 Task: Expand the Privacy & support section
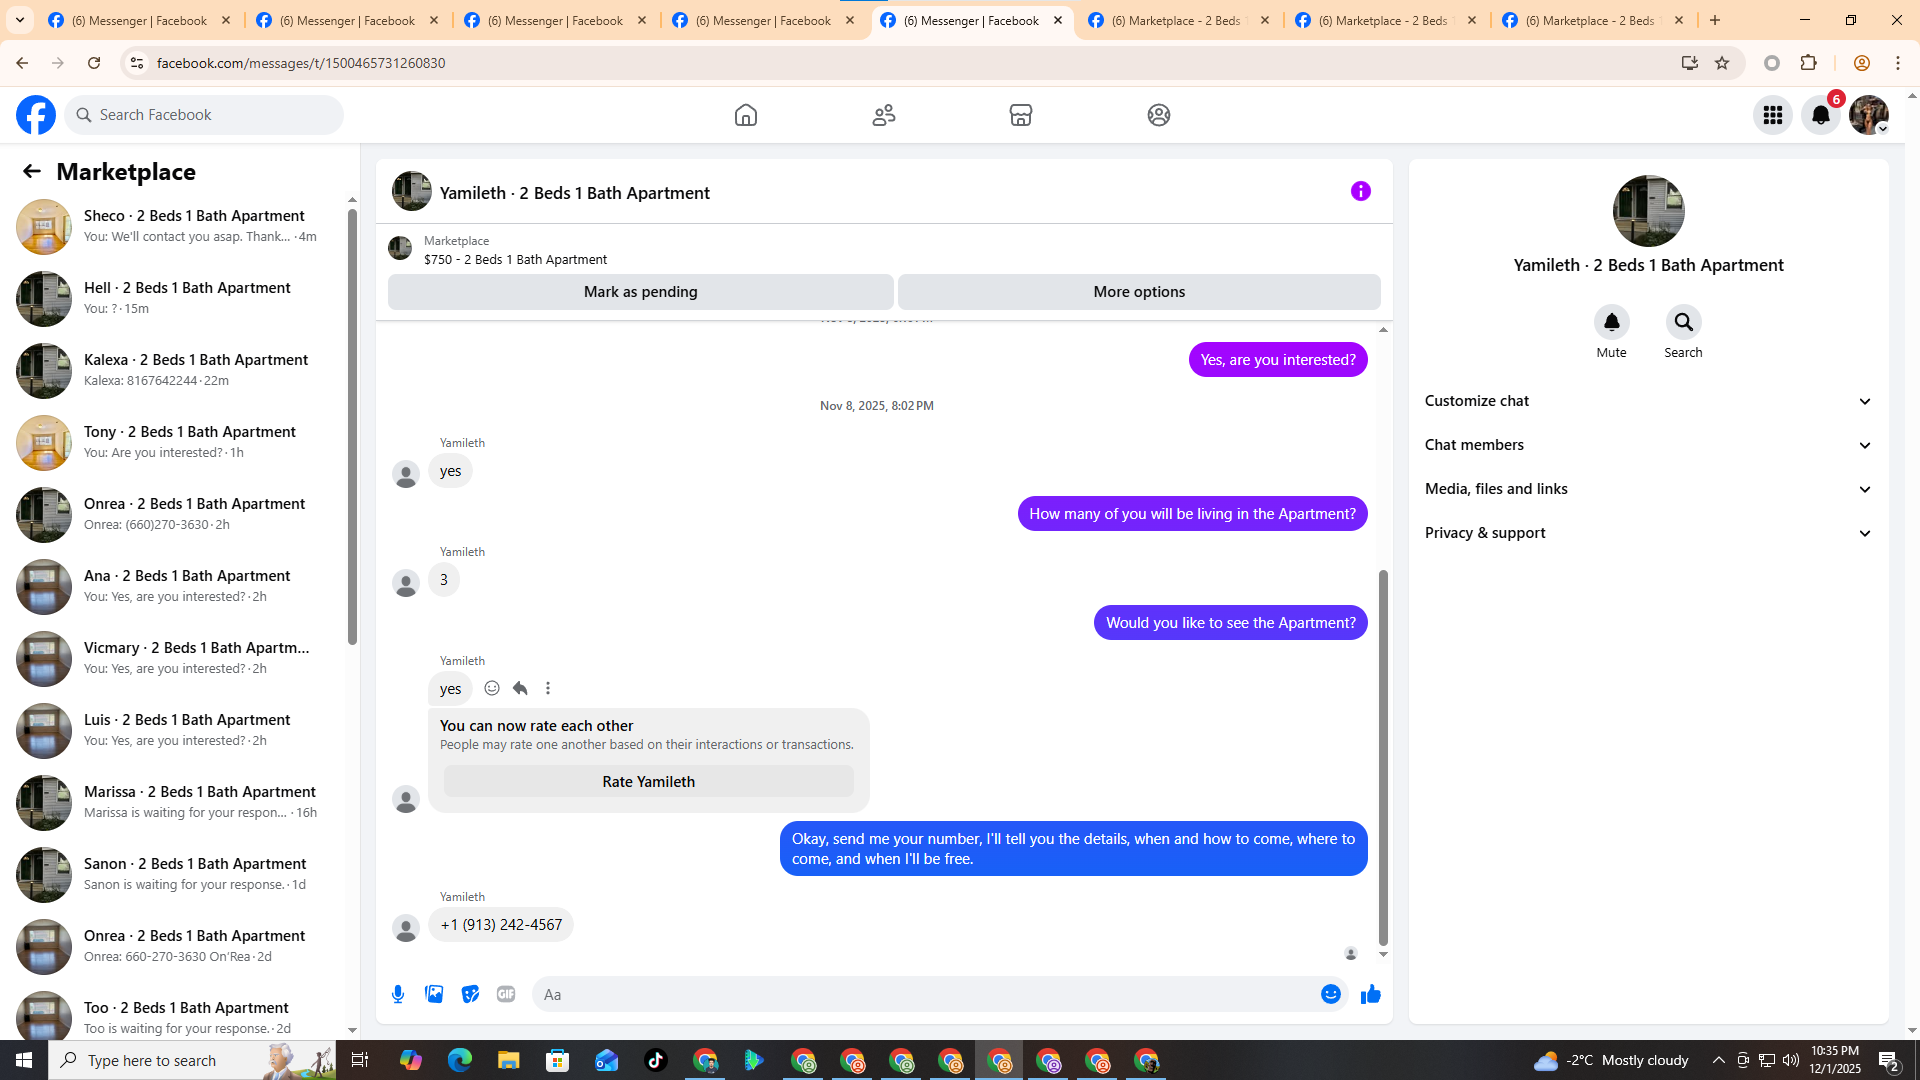click(1649, 533)
